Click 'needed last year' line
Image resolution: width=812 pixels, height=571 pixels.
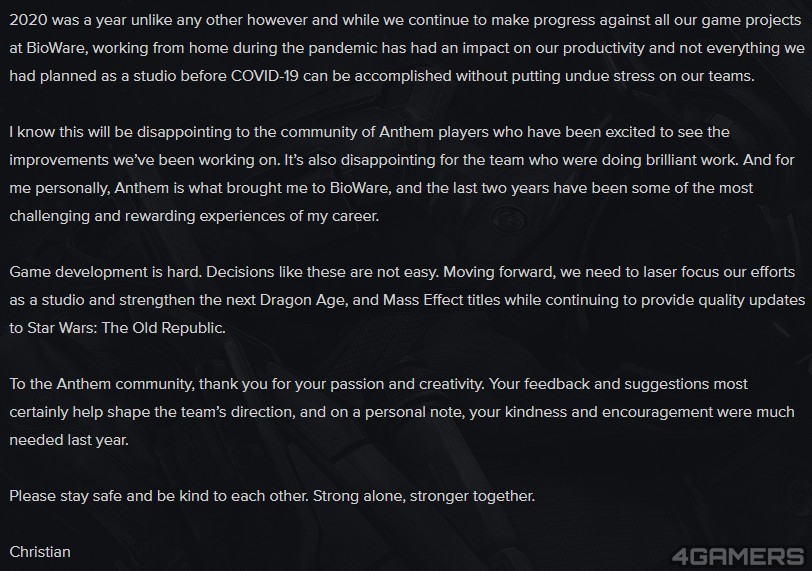click(x=69, y=440)
